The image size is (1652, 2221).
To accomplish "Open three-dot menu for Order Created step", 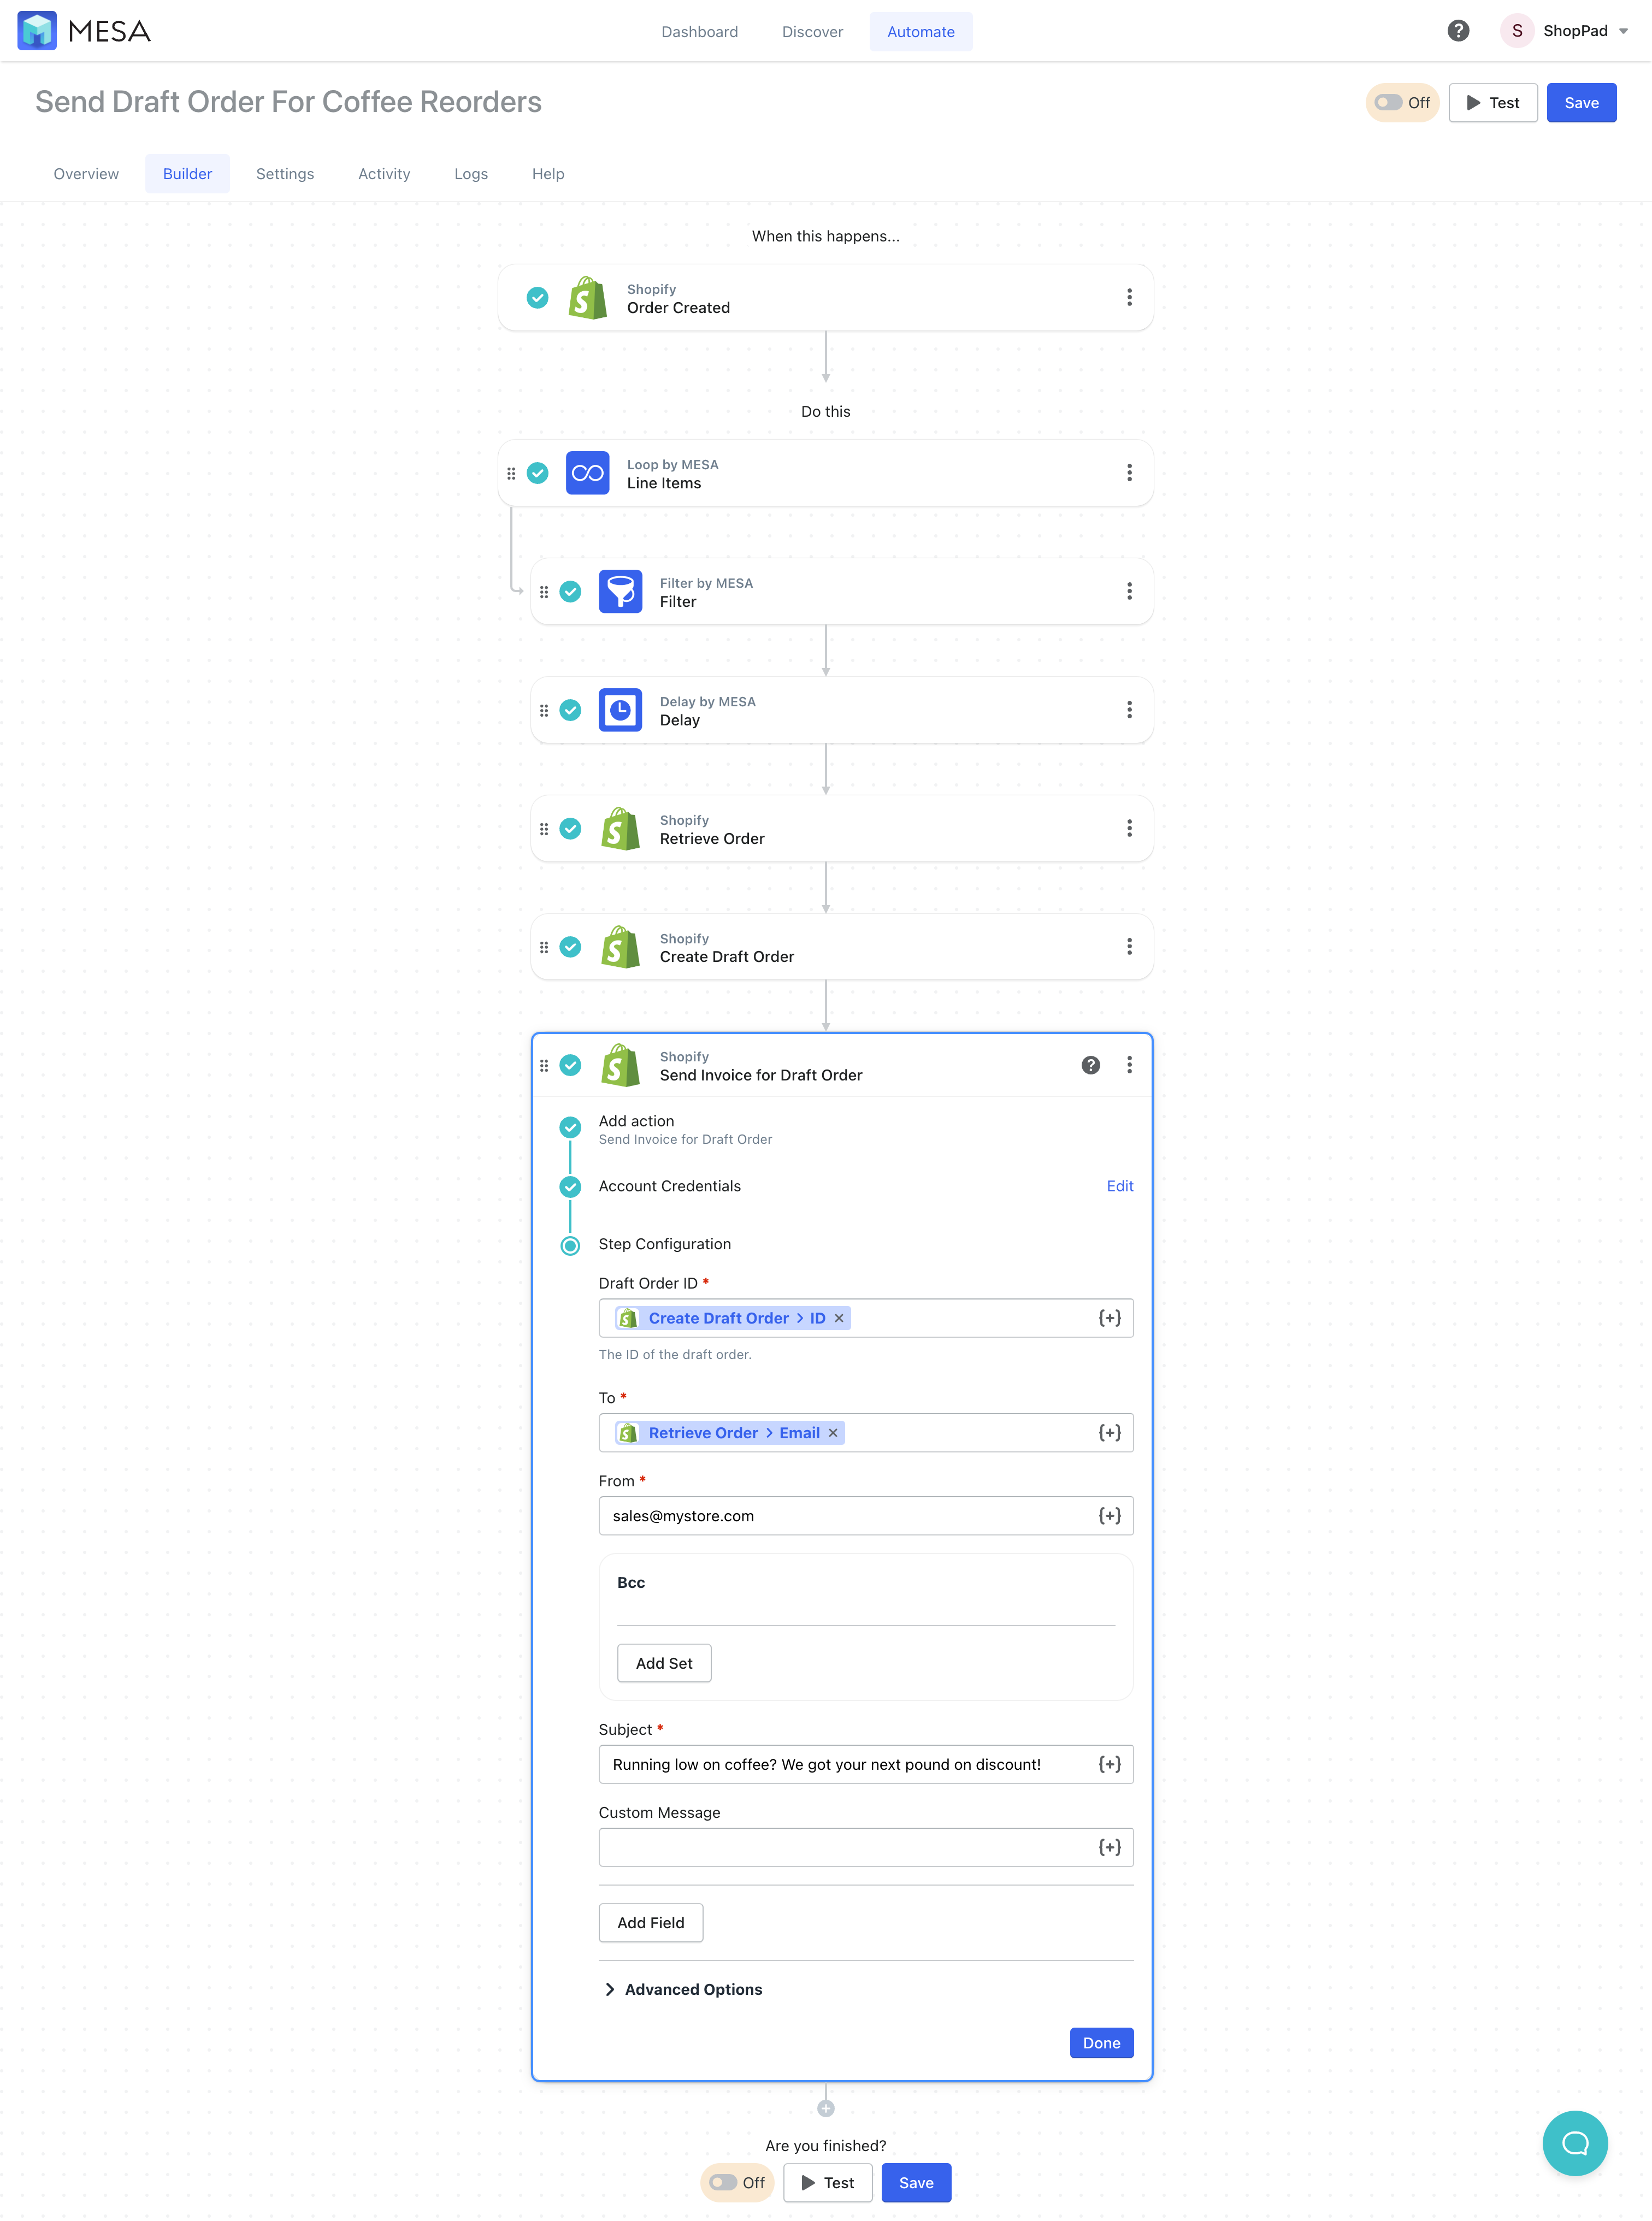I will click(1129, 297).
